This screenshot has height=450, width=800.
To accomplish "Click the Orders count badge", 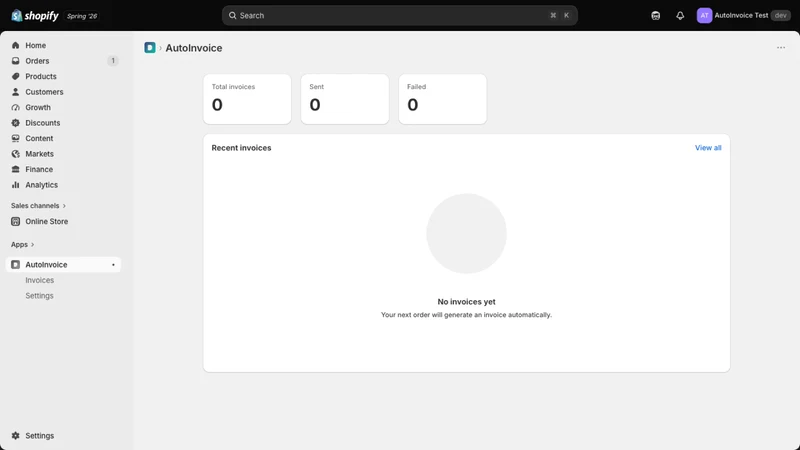I will (x=113, y=61).
